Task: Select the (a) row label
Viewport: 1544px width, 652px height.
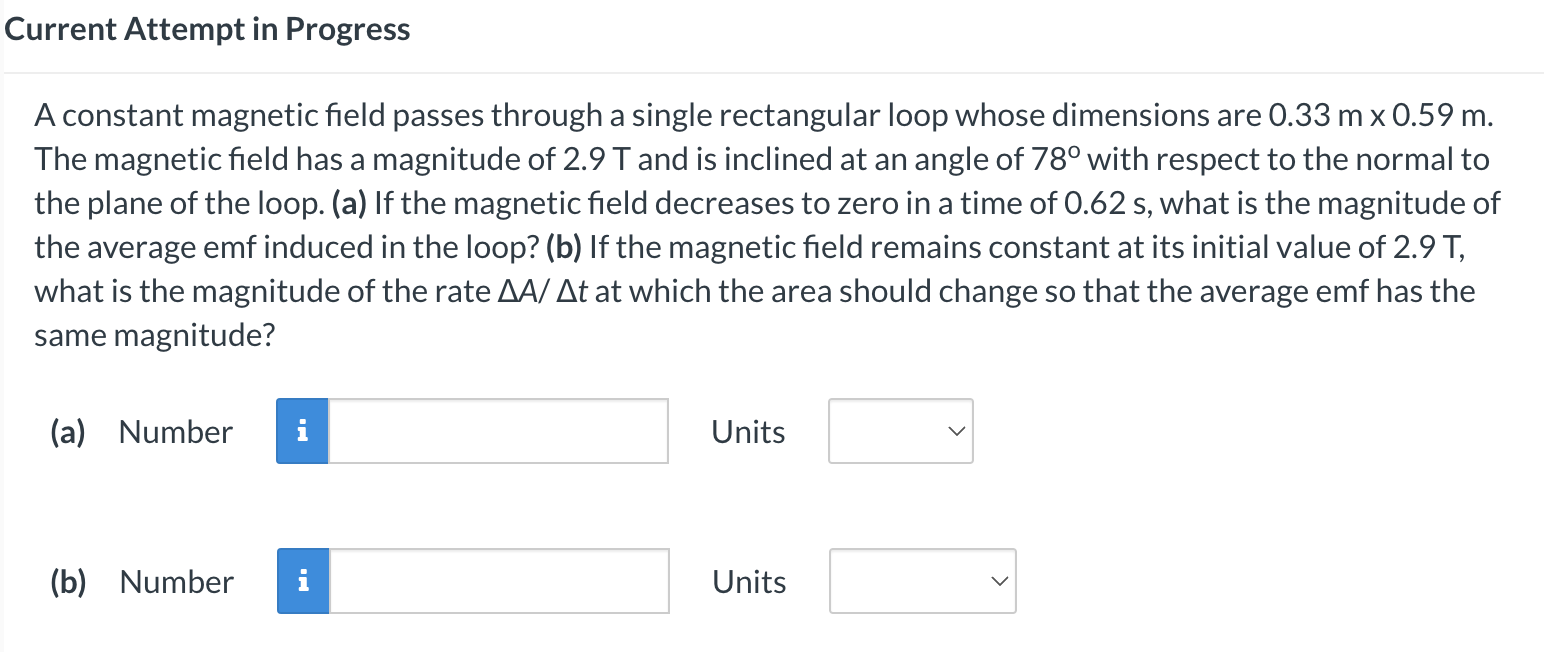Action: 66,431
